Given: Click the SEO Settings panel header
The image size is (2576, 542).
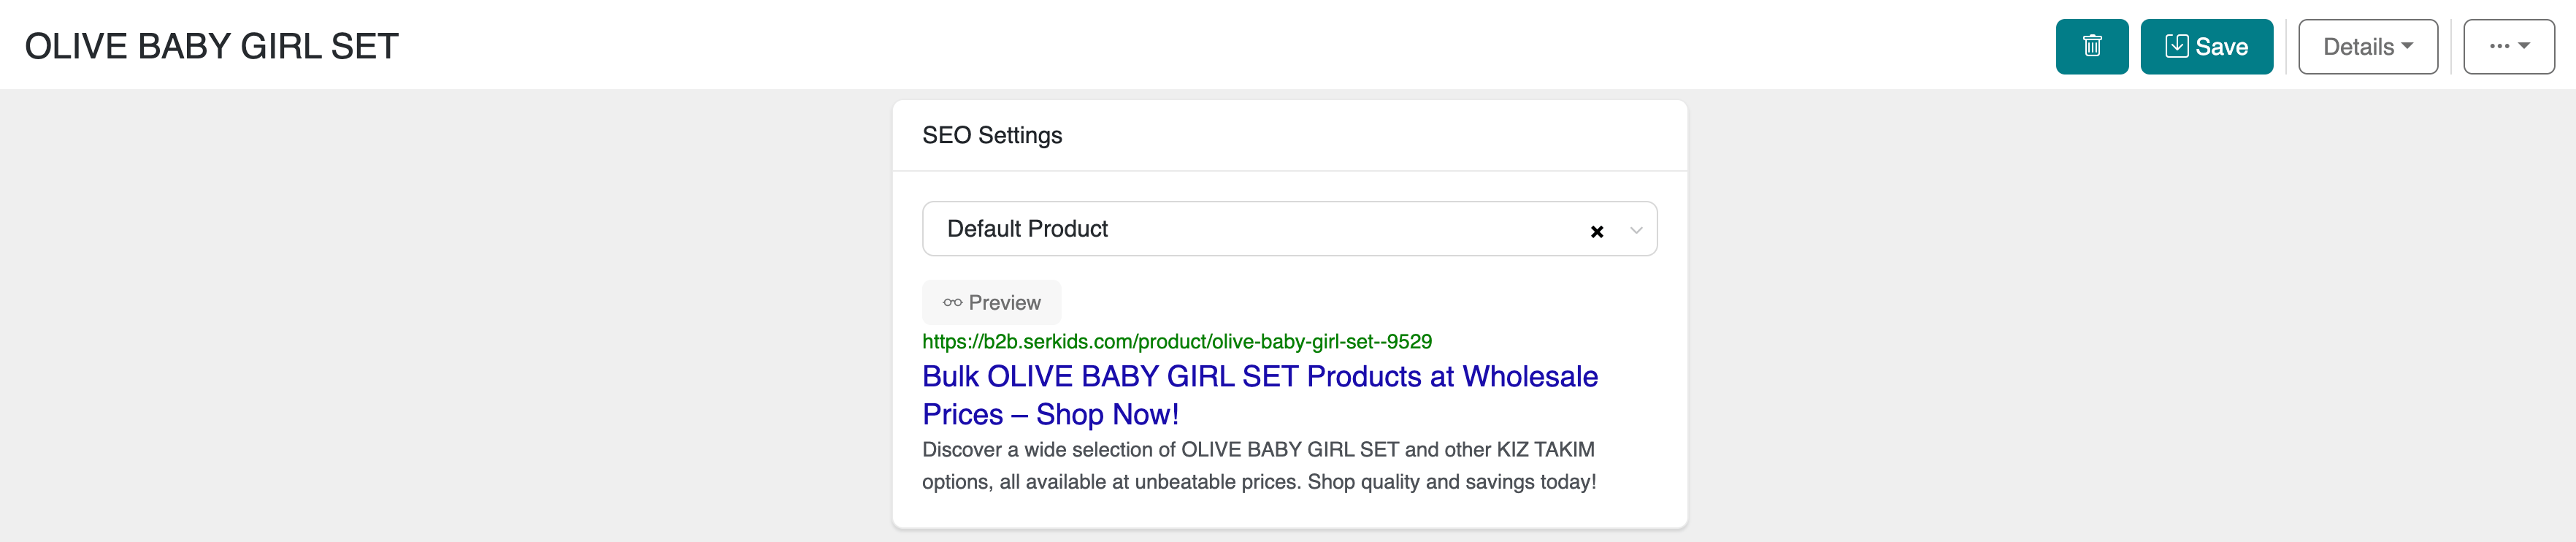Looking at the screenshot, I should point(992,135).
